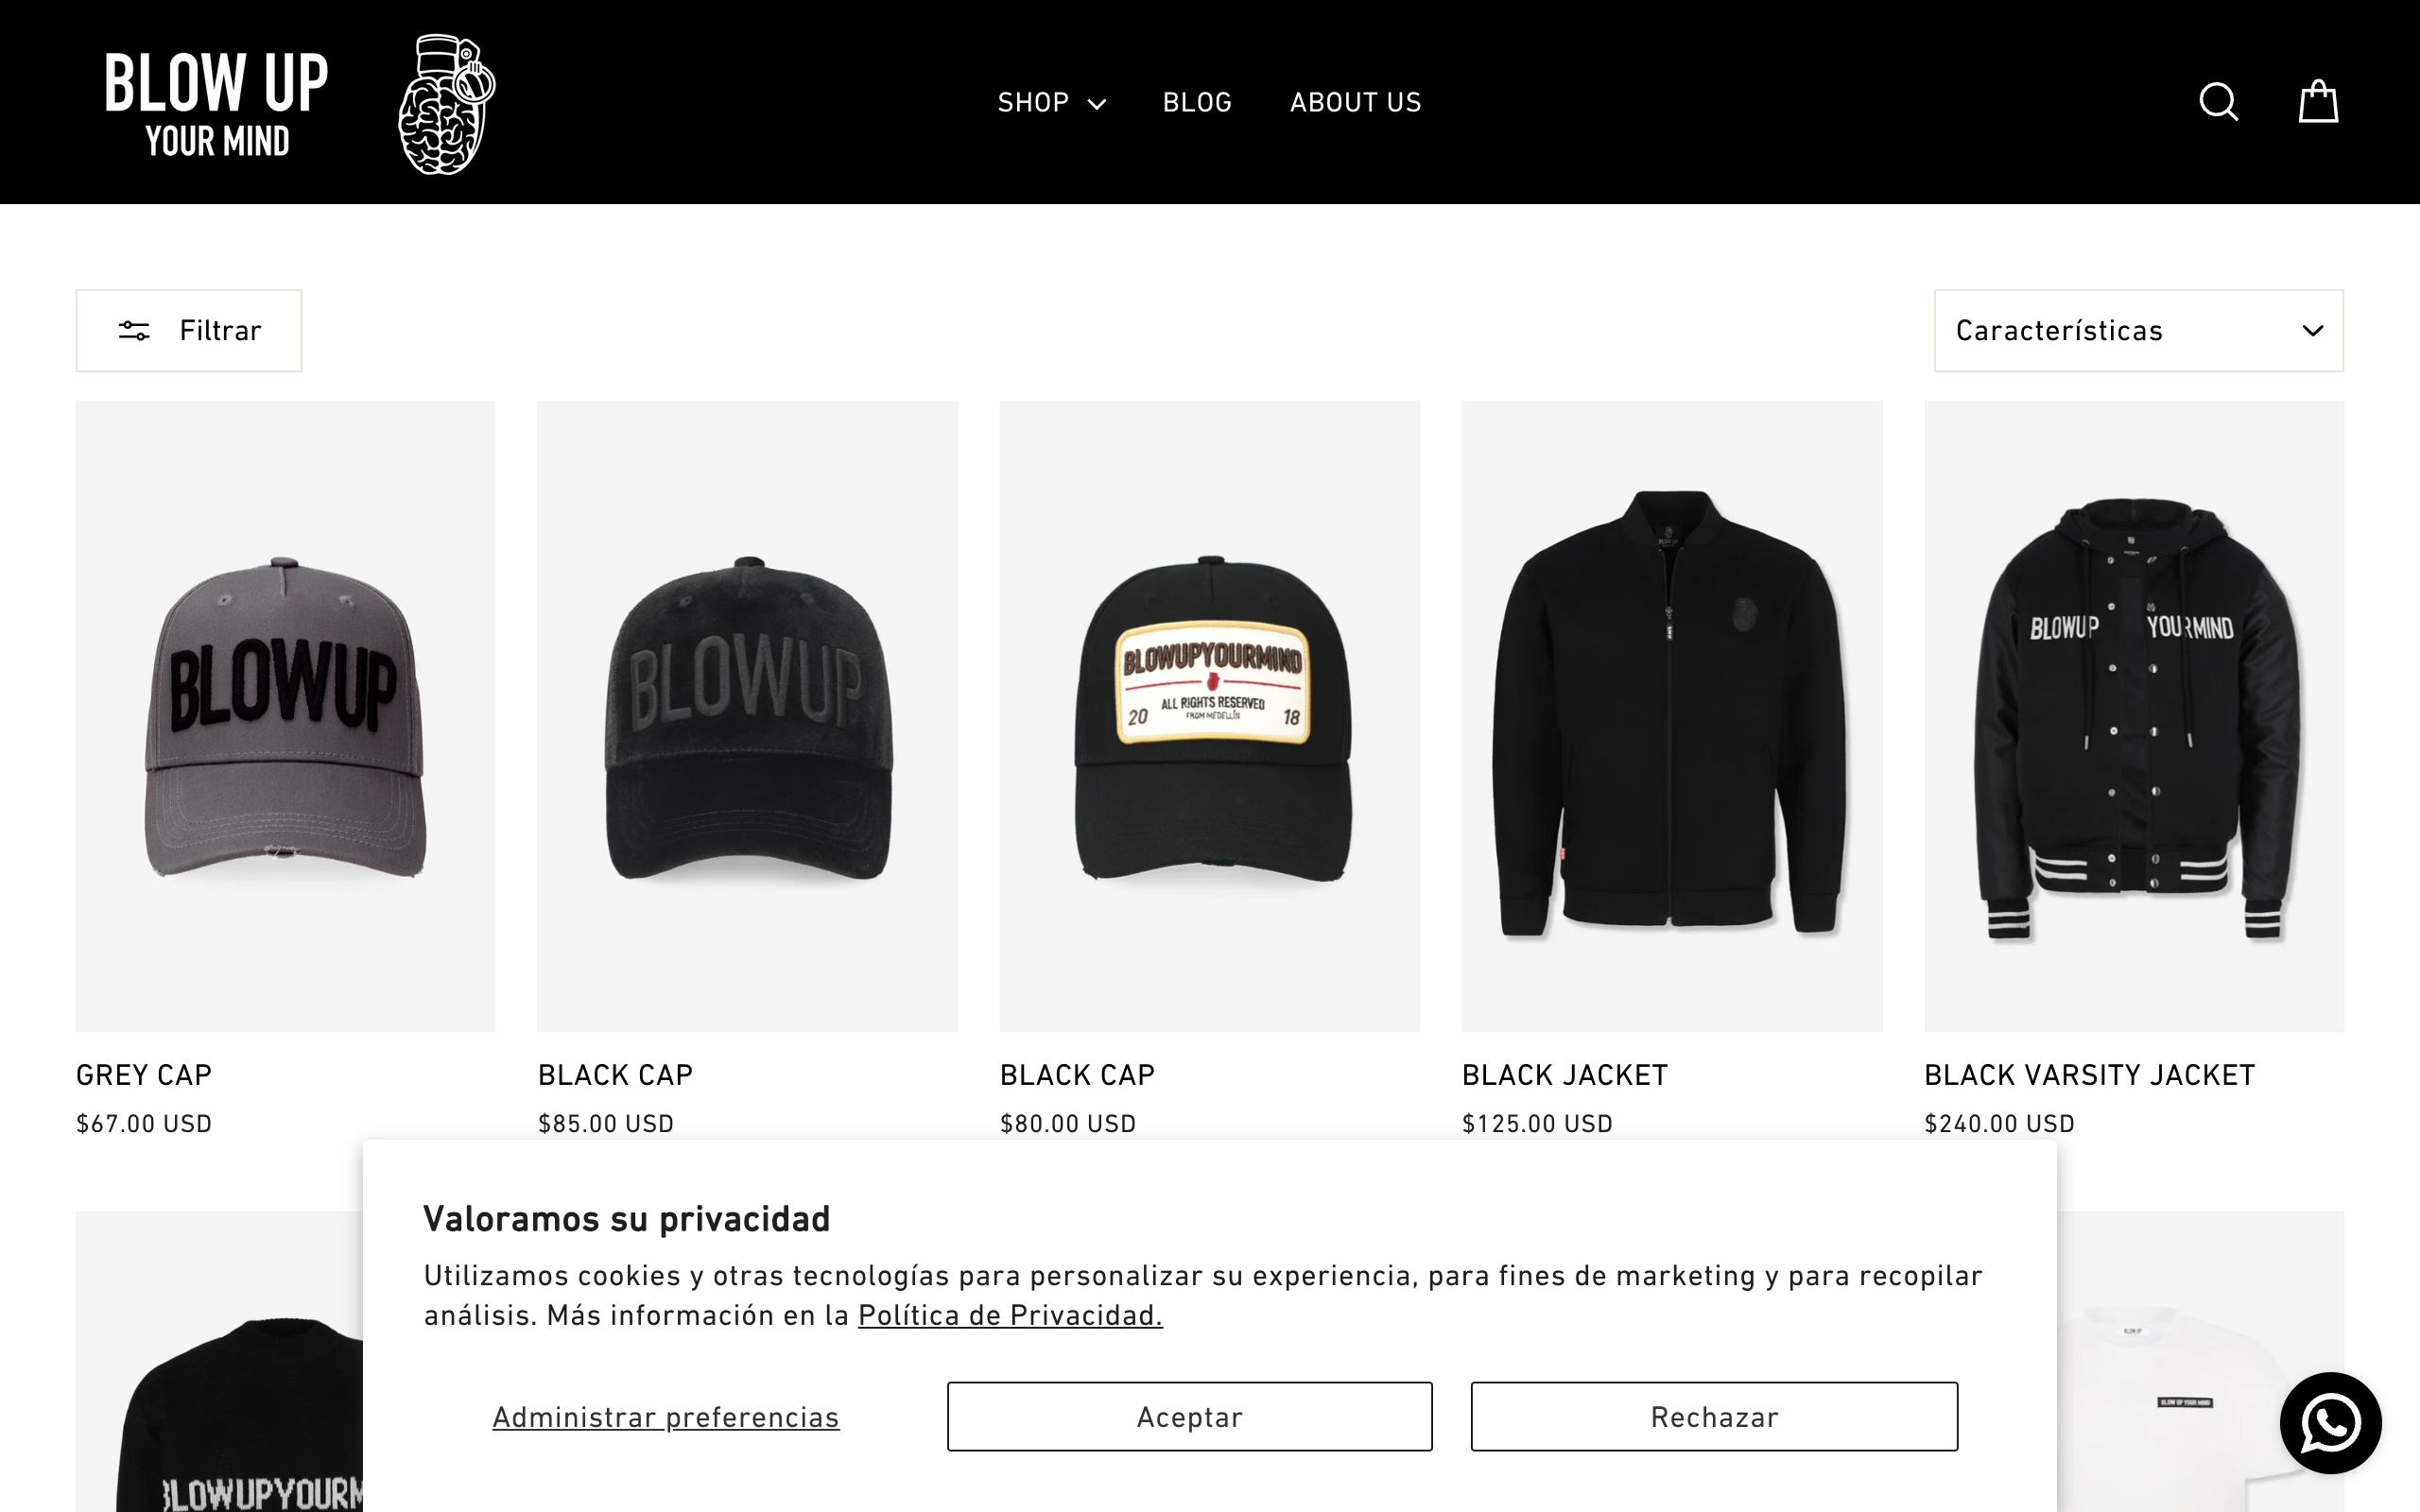Open the Política de Privacidad link

pos(1010,1315)
